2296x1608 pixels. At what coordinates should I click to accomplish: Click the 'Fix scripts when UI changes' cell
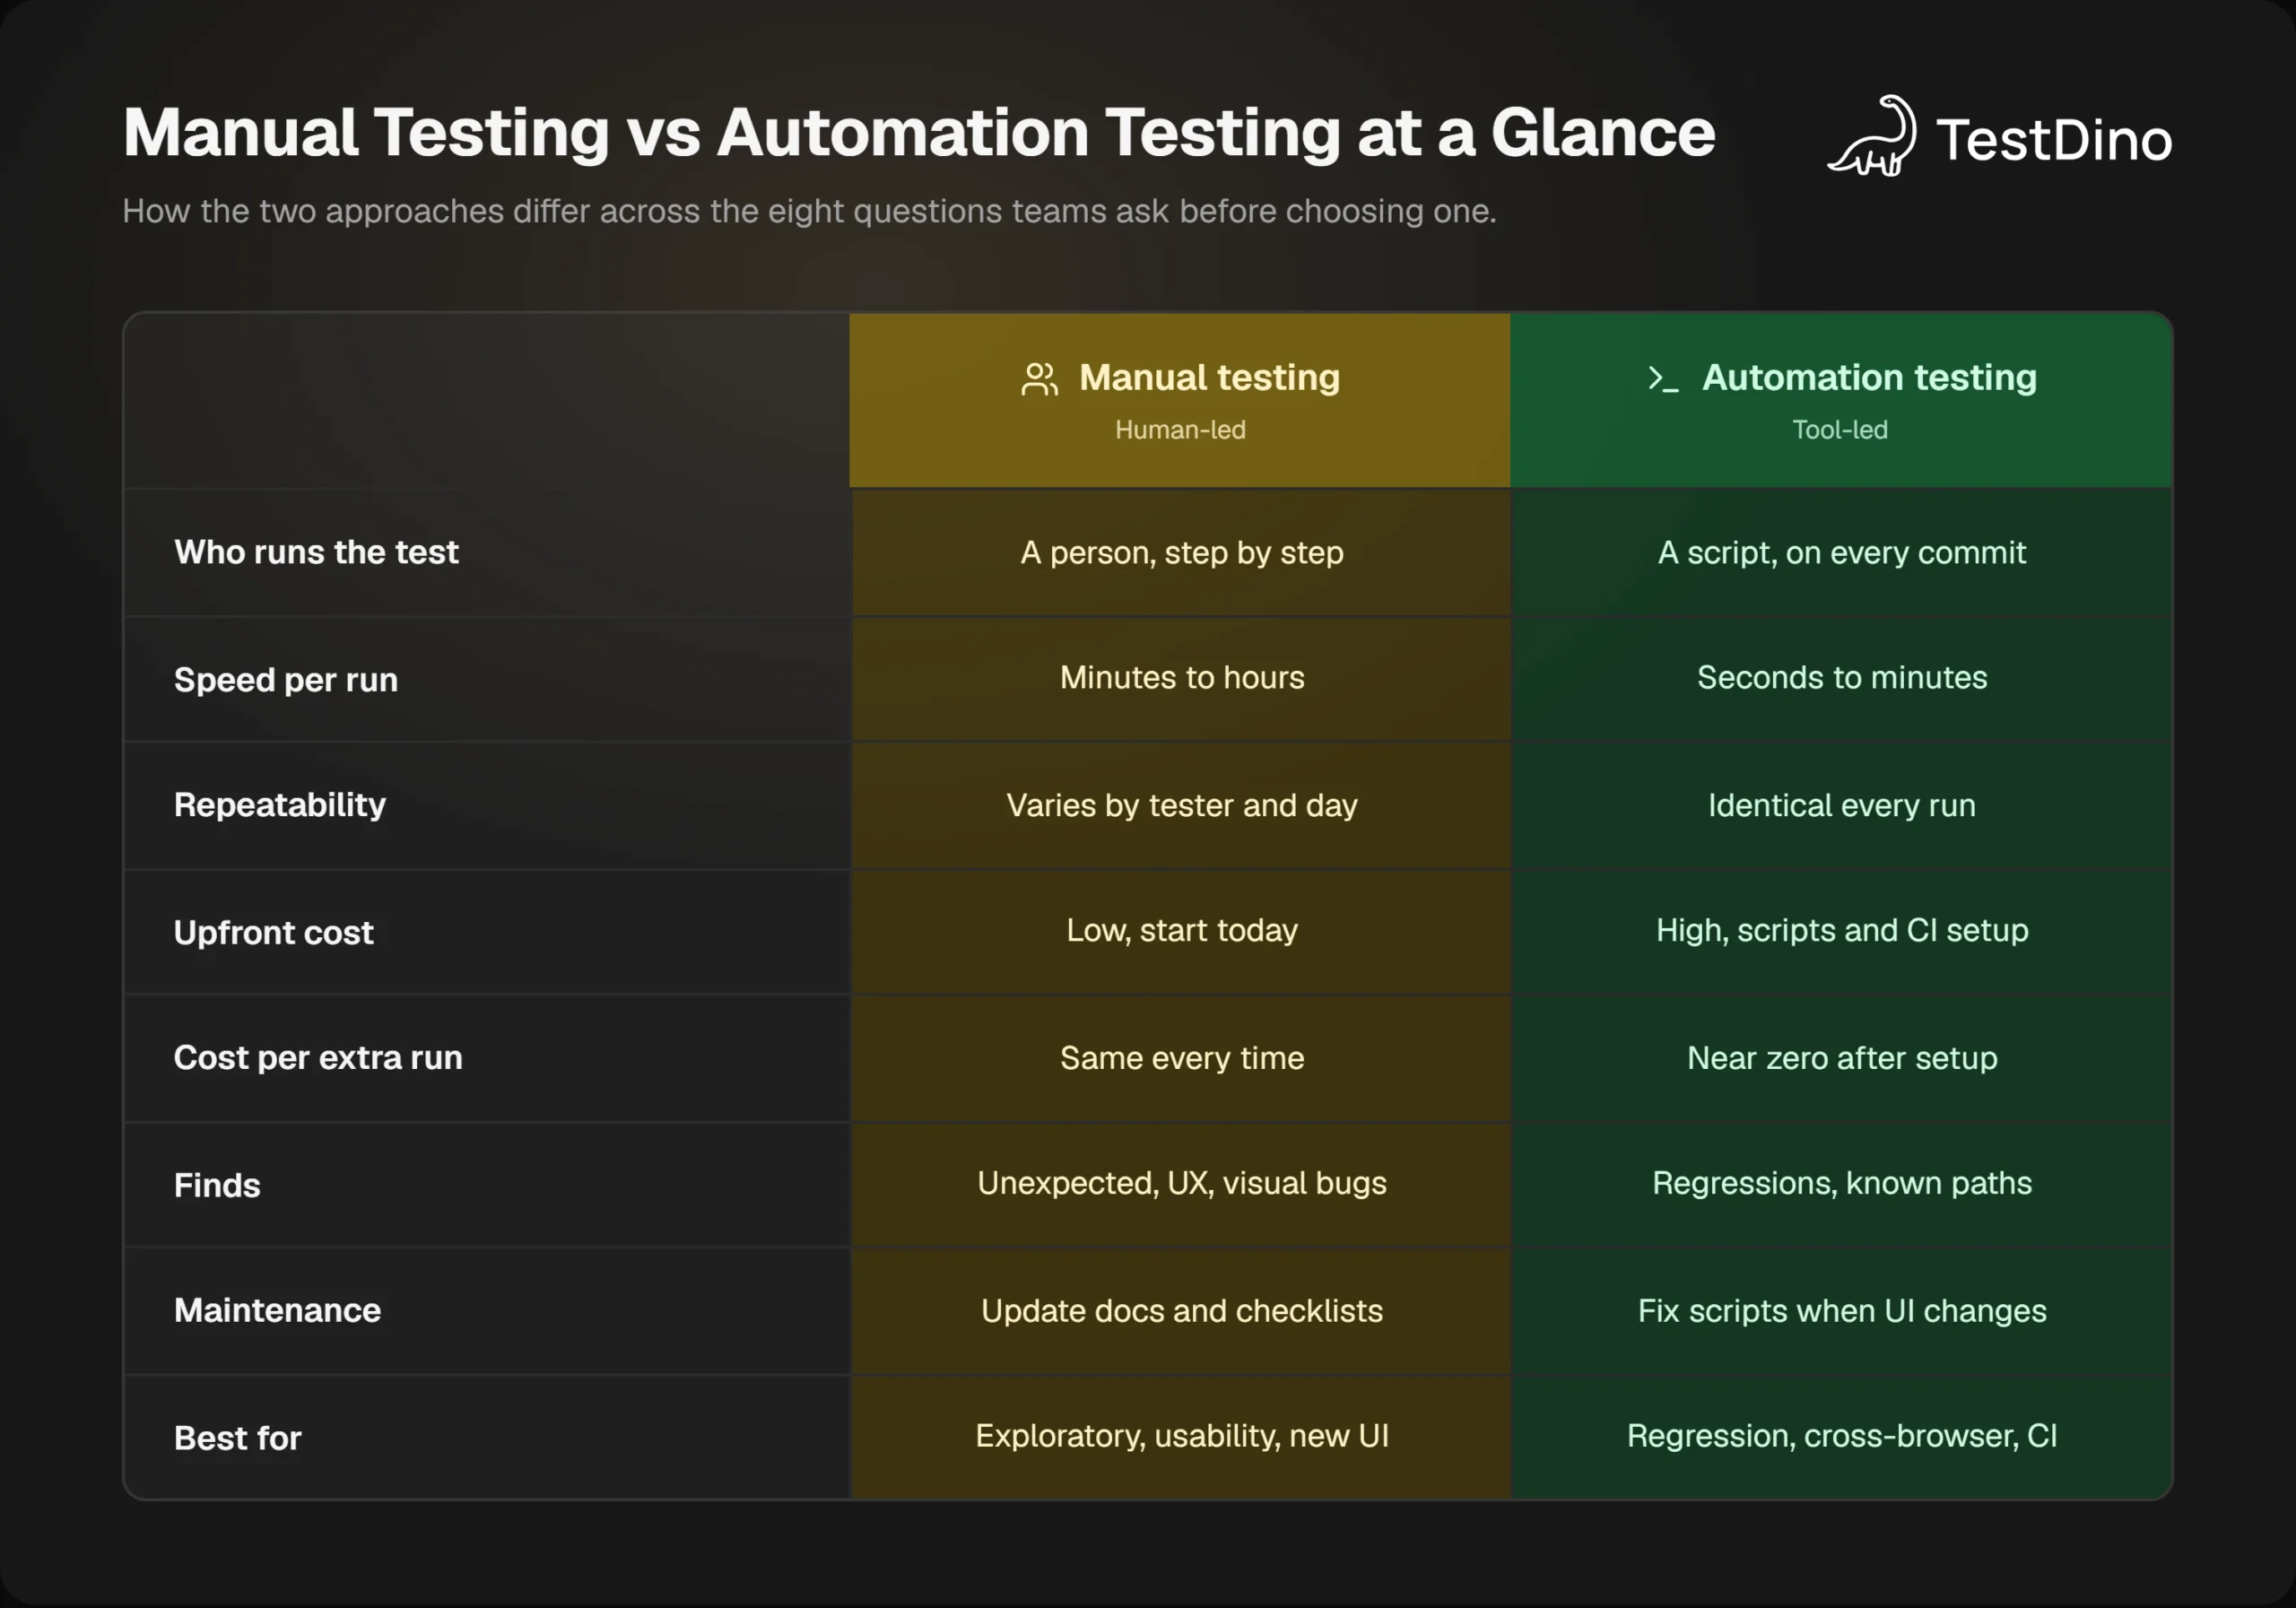(1842, 1312)
